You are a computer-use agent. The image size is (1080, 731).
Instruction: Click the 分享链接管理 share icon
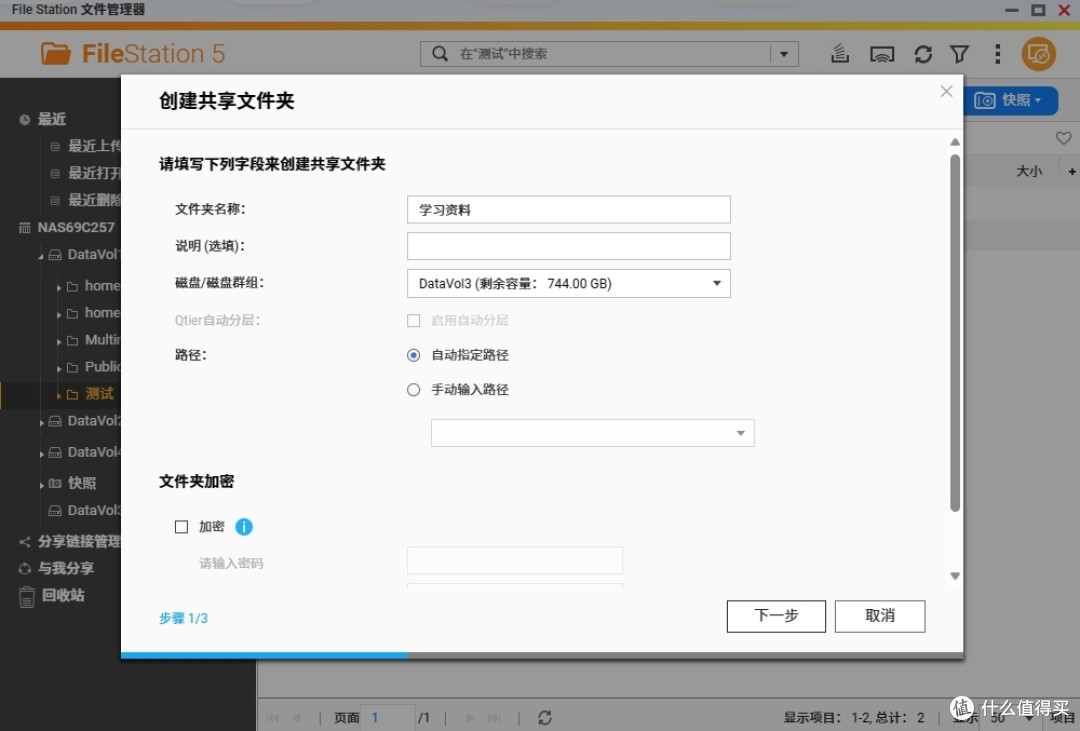[x=25, y=542]
